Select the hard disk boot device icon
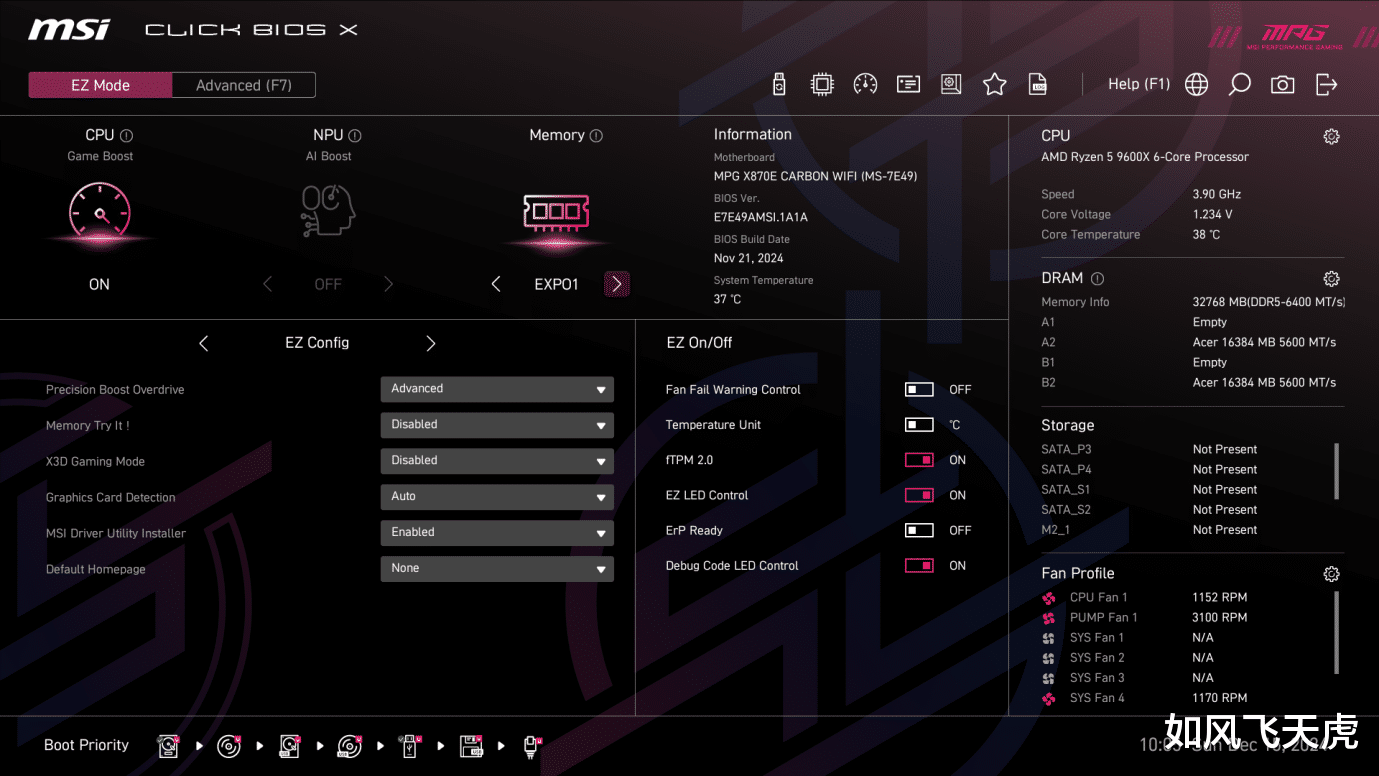This screenshot has width=1379, height=776. pyautogui.click(x=168, y=746)
